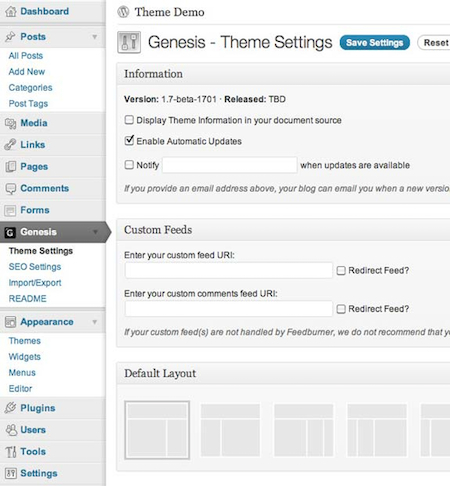Image resolution: width=450 pixels, height=486 pixels.
Task: Open Widgets under Appearance
Action: 25,357
